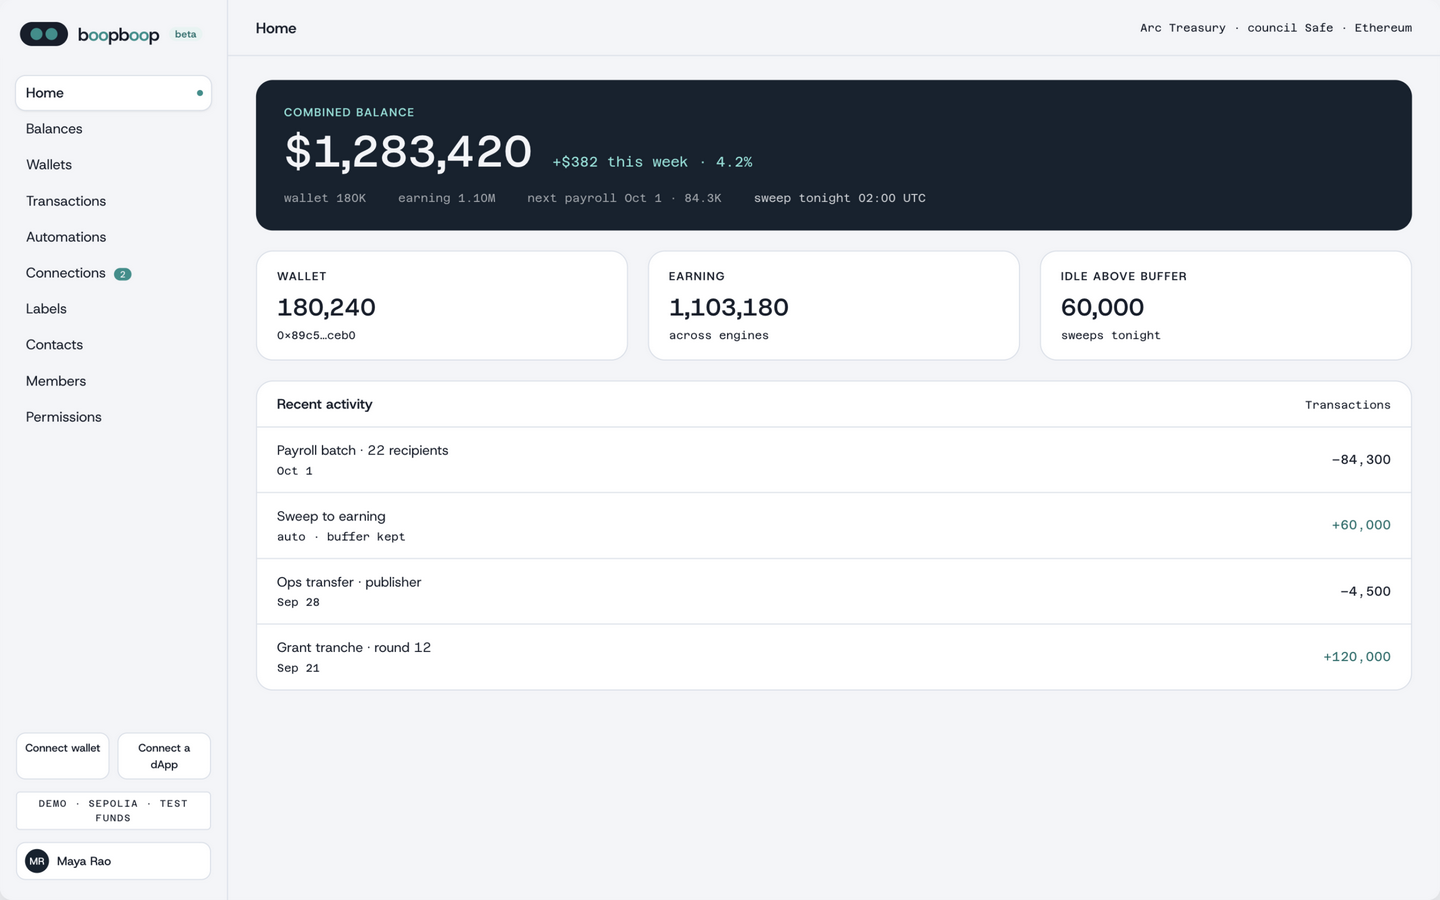
Task: Click the next payroll Oct 1 text
Action: click(x=624, y=198)
